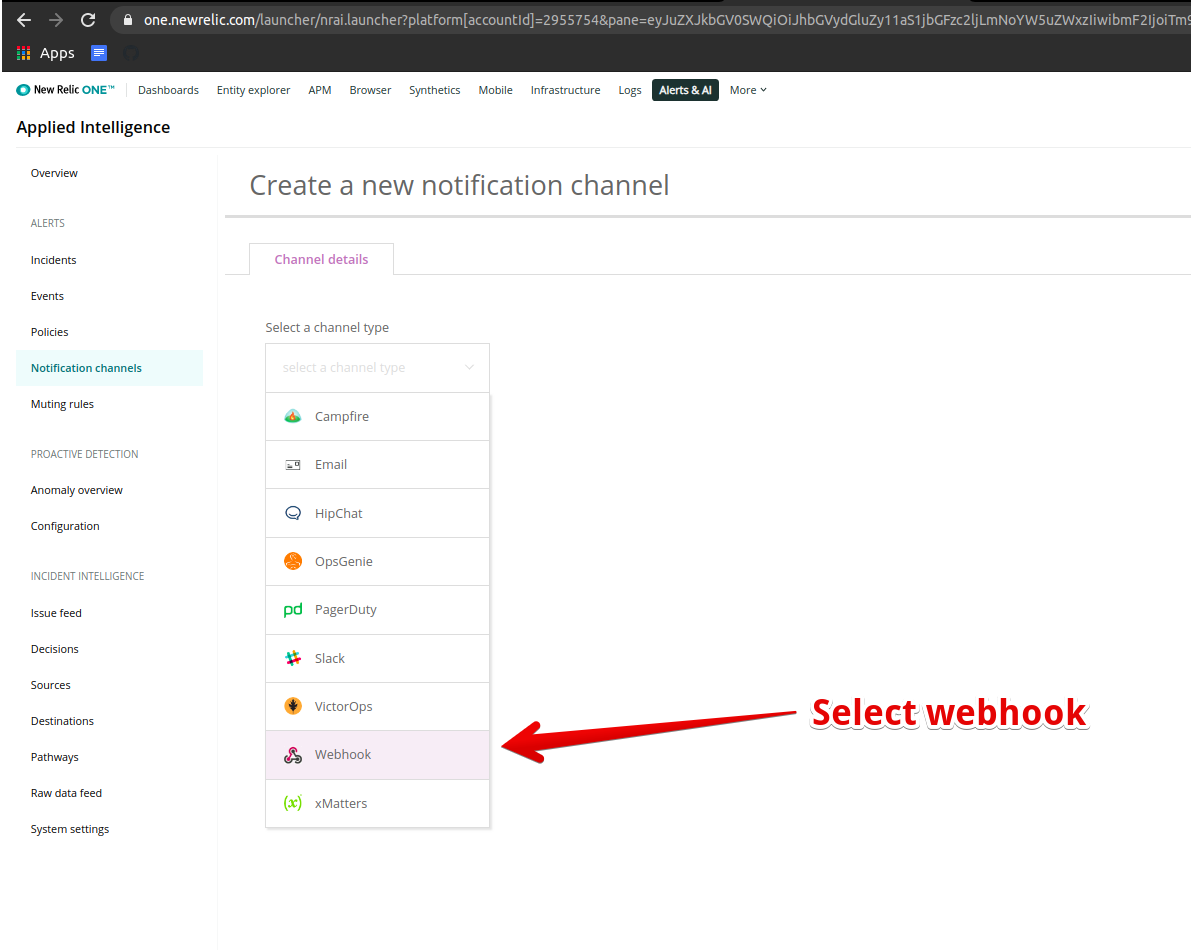Open the Events sidebar link

47,296
